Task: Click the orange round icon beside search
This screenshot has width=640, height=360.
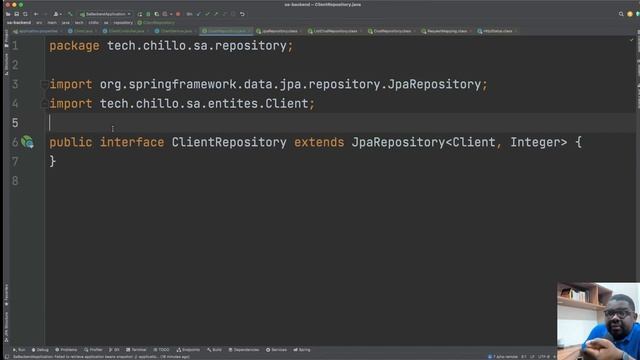Action: point(630,14)
